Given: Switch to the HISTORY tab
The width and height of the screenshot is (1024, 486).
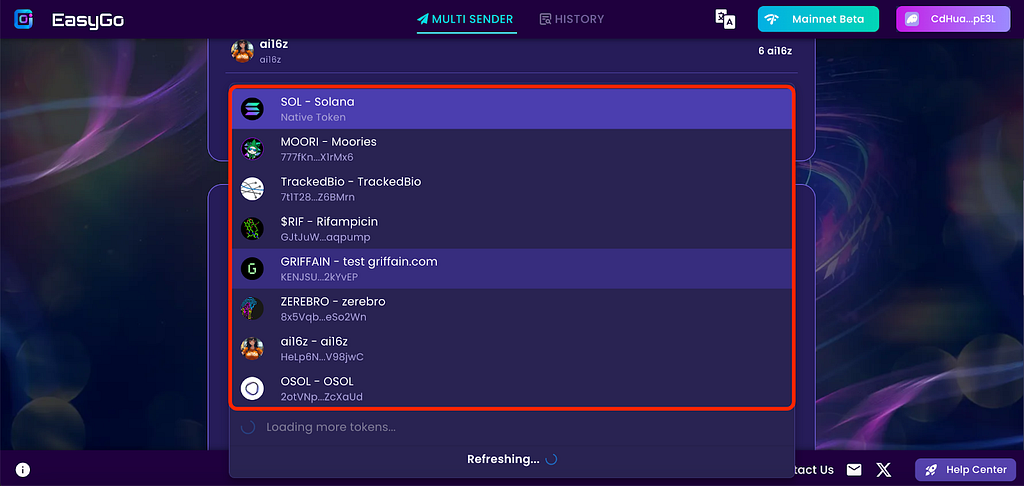Looking at the screenshot, I should (x=571, y=19).
